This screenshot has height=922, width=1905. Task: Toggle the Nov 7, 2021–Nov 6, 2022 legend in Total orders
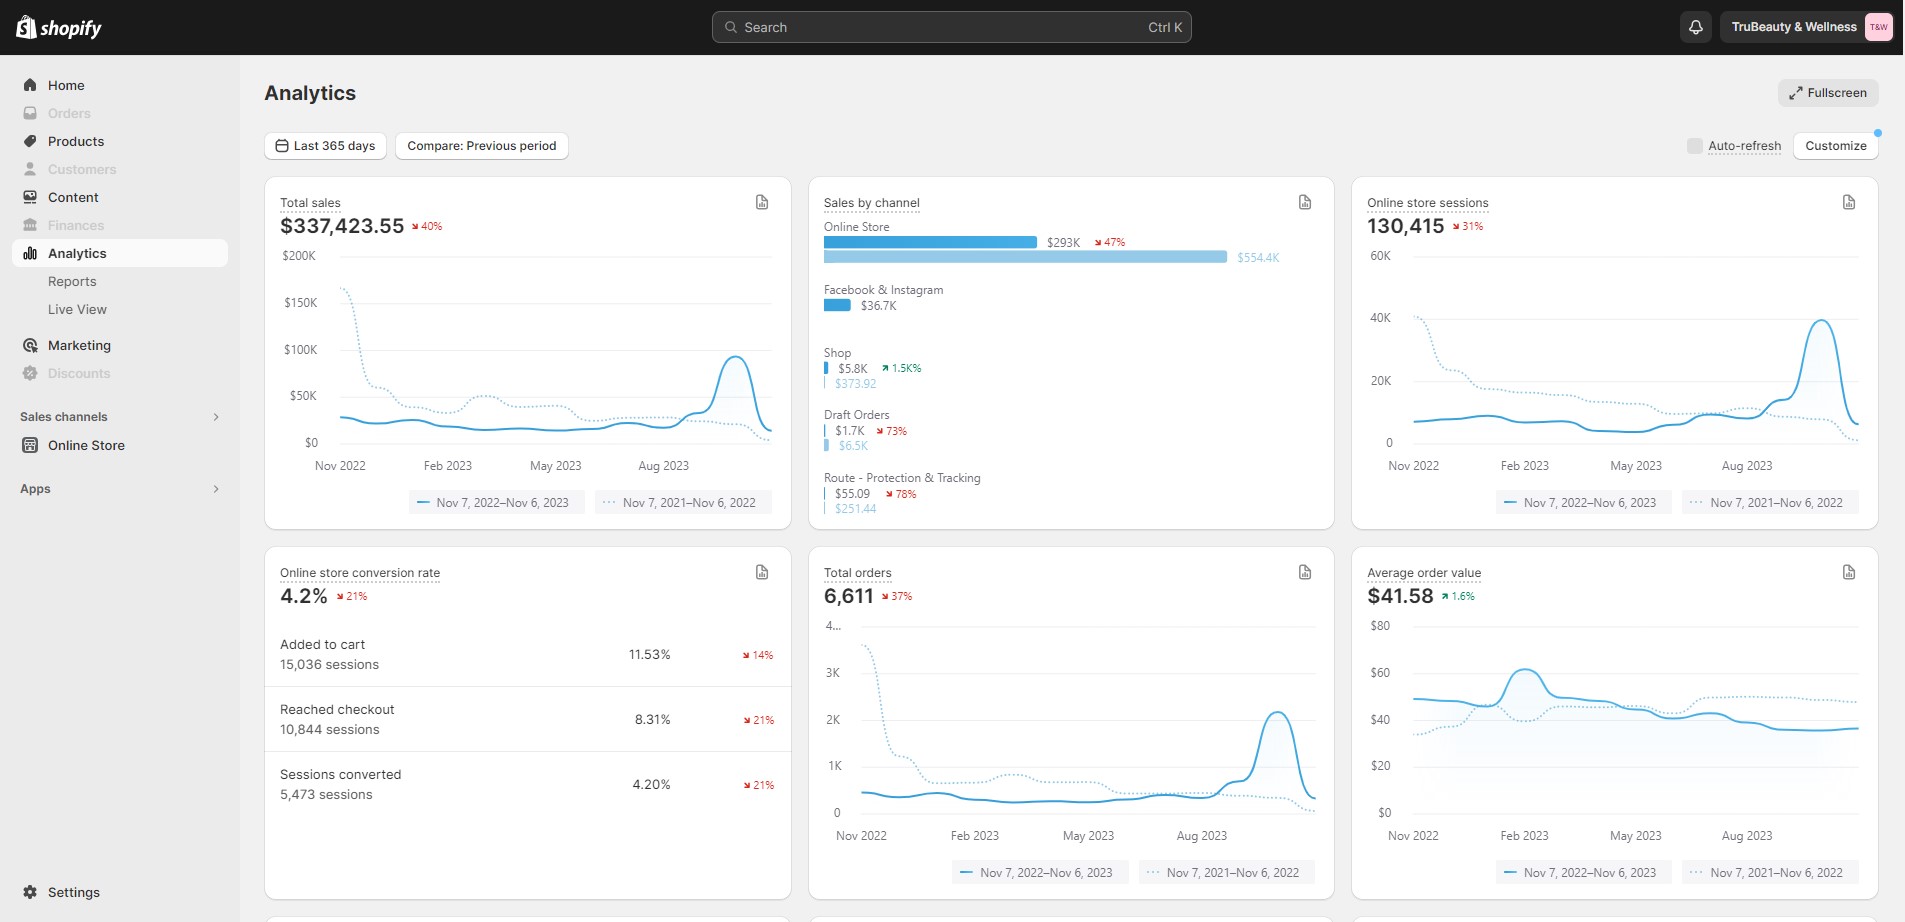pos(1226,873)
